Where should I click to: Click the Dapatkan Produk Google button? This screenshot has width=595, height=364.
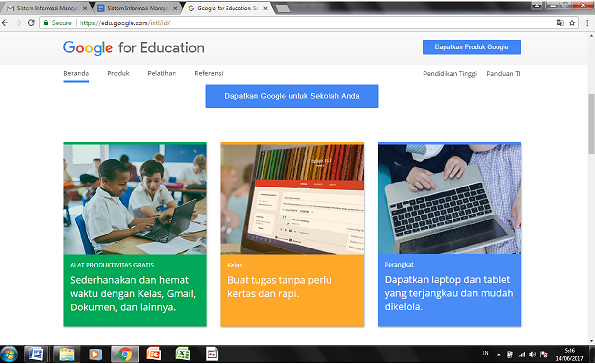[472, 47]
